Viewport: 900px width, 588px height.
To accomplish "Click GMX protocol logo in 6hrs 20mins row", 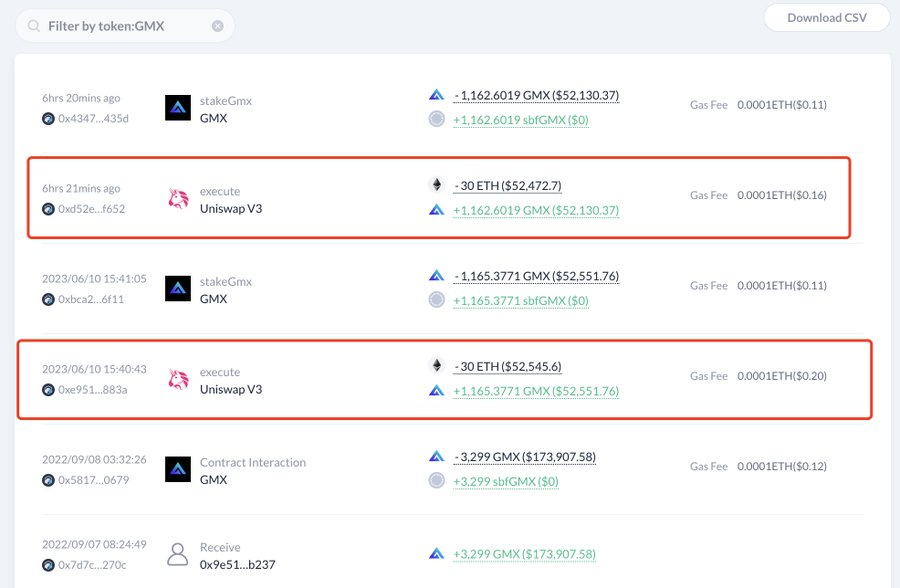I will tap(178, 107).
